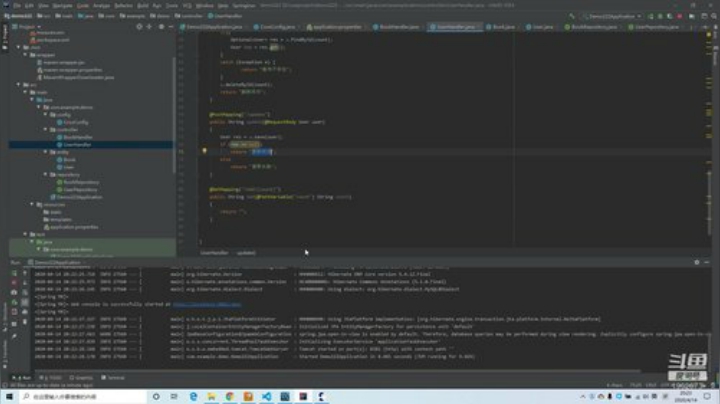This screenshot has height=404, width=720.
Task: Click the green Run button in top toolbar
Action: point(651,16)
